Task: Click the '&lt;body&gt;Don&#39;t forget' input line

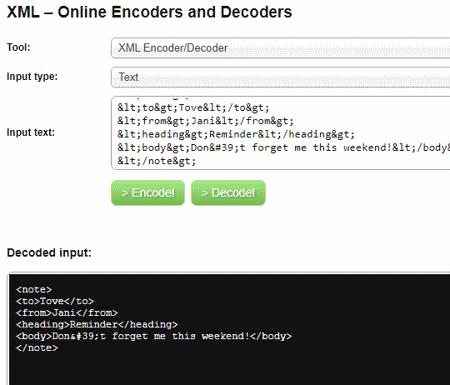Action: [x=283, y=147]
